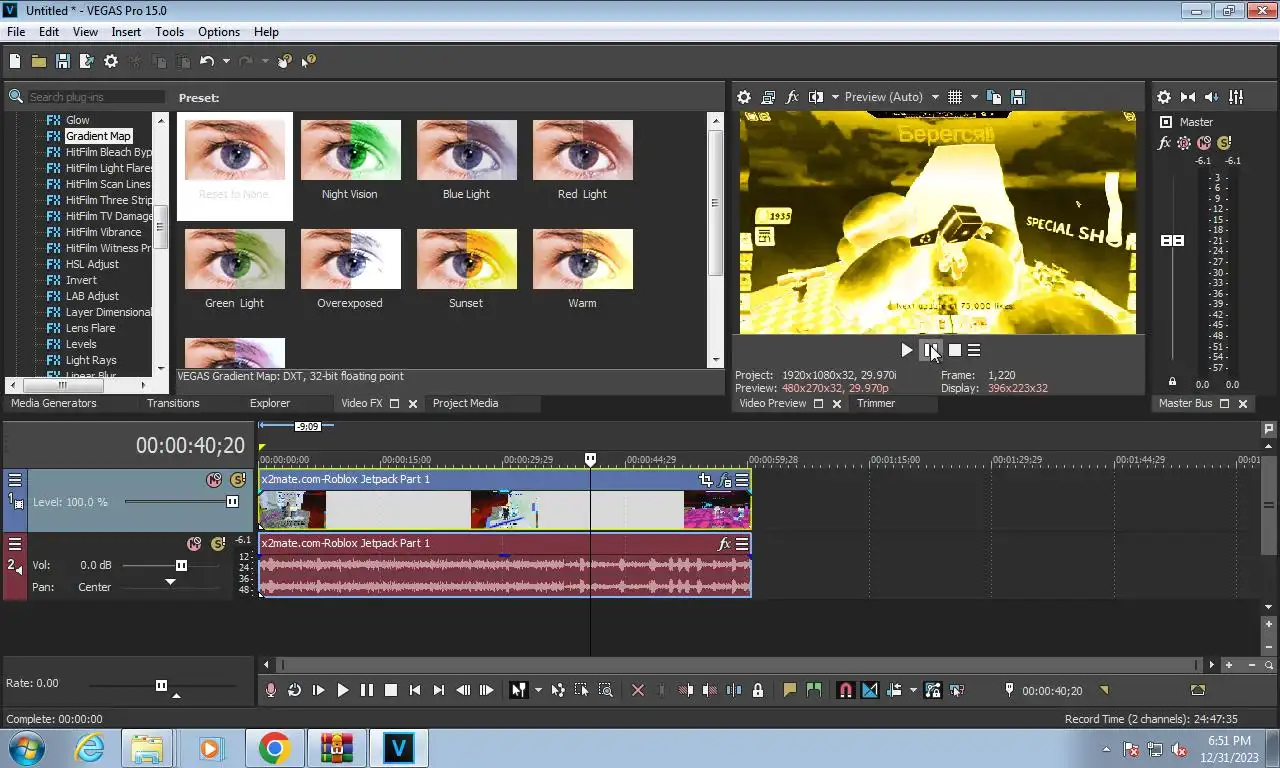Mute the video track 1
The image size is (1280, 768).
pyautogui.click(x=214, y=480)
